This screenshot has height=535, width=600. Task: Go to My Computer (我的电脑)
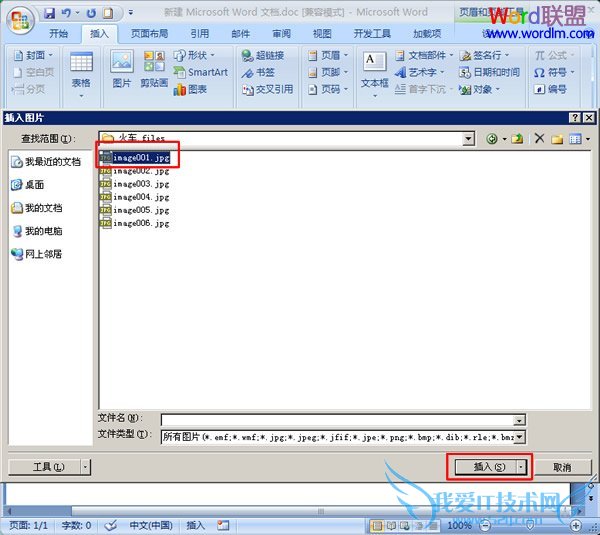point(37,231)
